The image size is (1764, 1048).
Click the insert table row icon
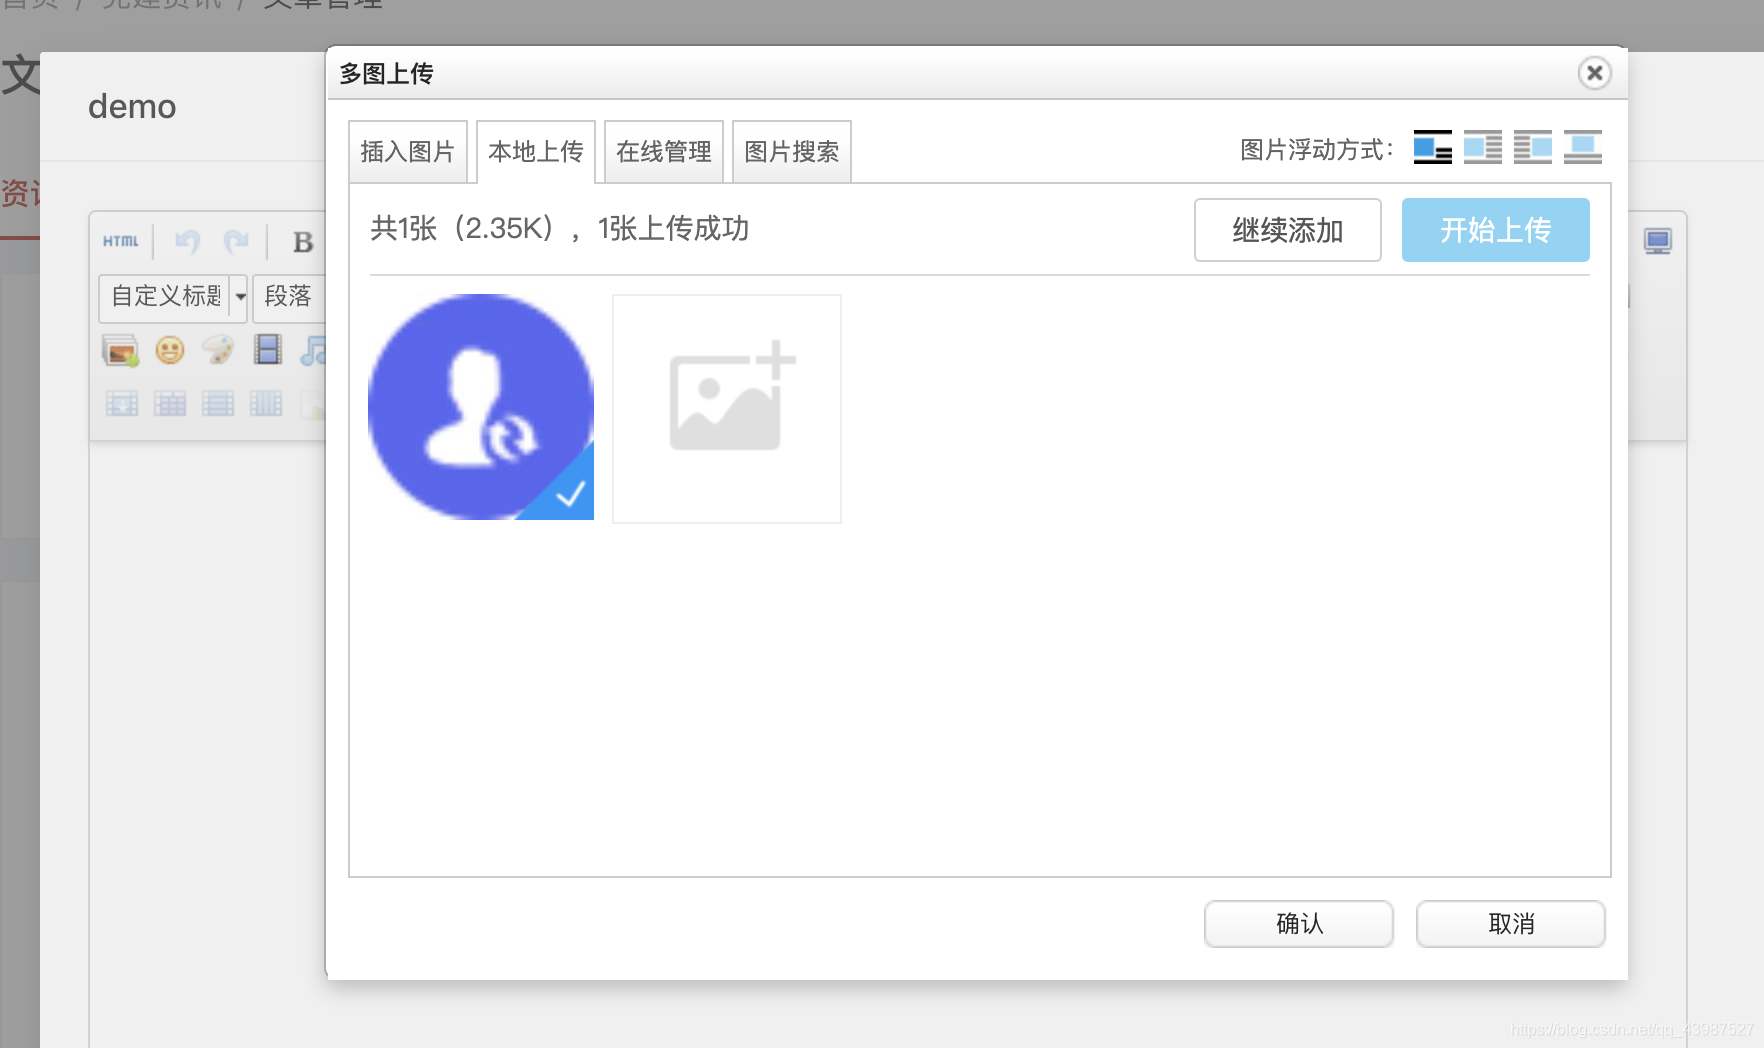click(170, 404)
